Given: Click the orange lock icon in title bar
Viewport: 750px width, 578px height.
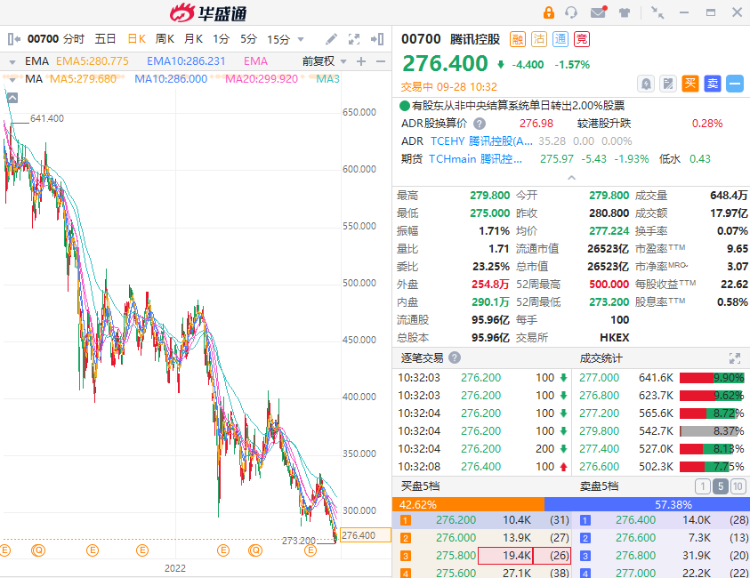Looking at the screenshot, I should click(x=549, y=12).
